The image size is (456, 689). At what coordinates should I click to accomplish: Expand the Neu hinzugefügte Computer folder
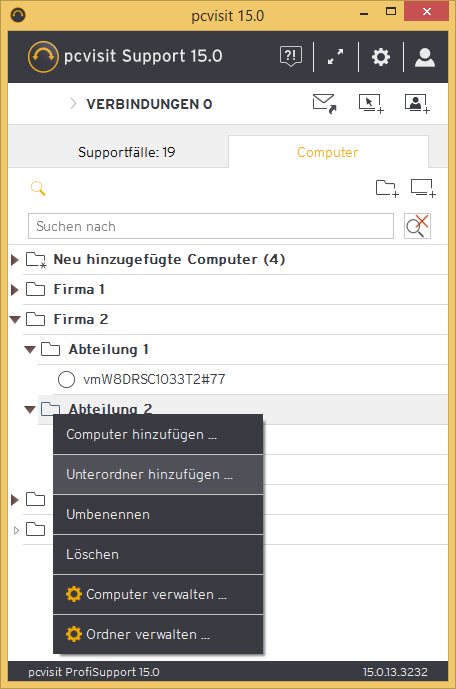[15, 260]
